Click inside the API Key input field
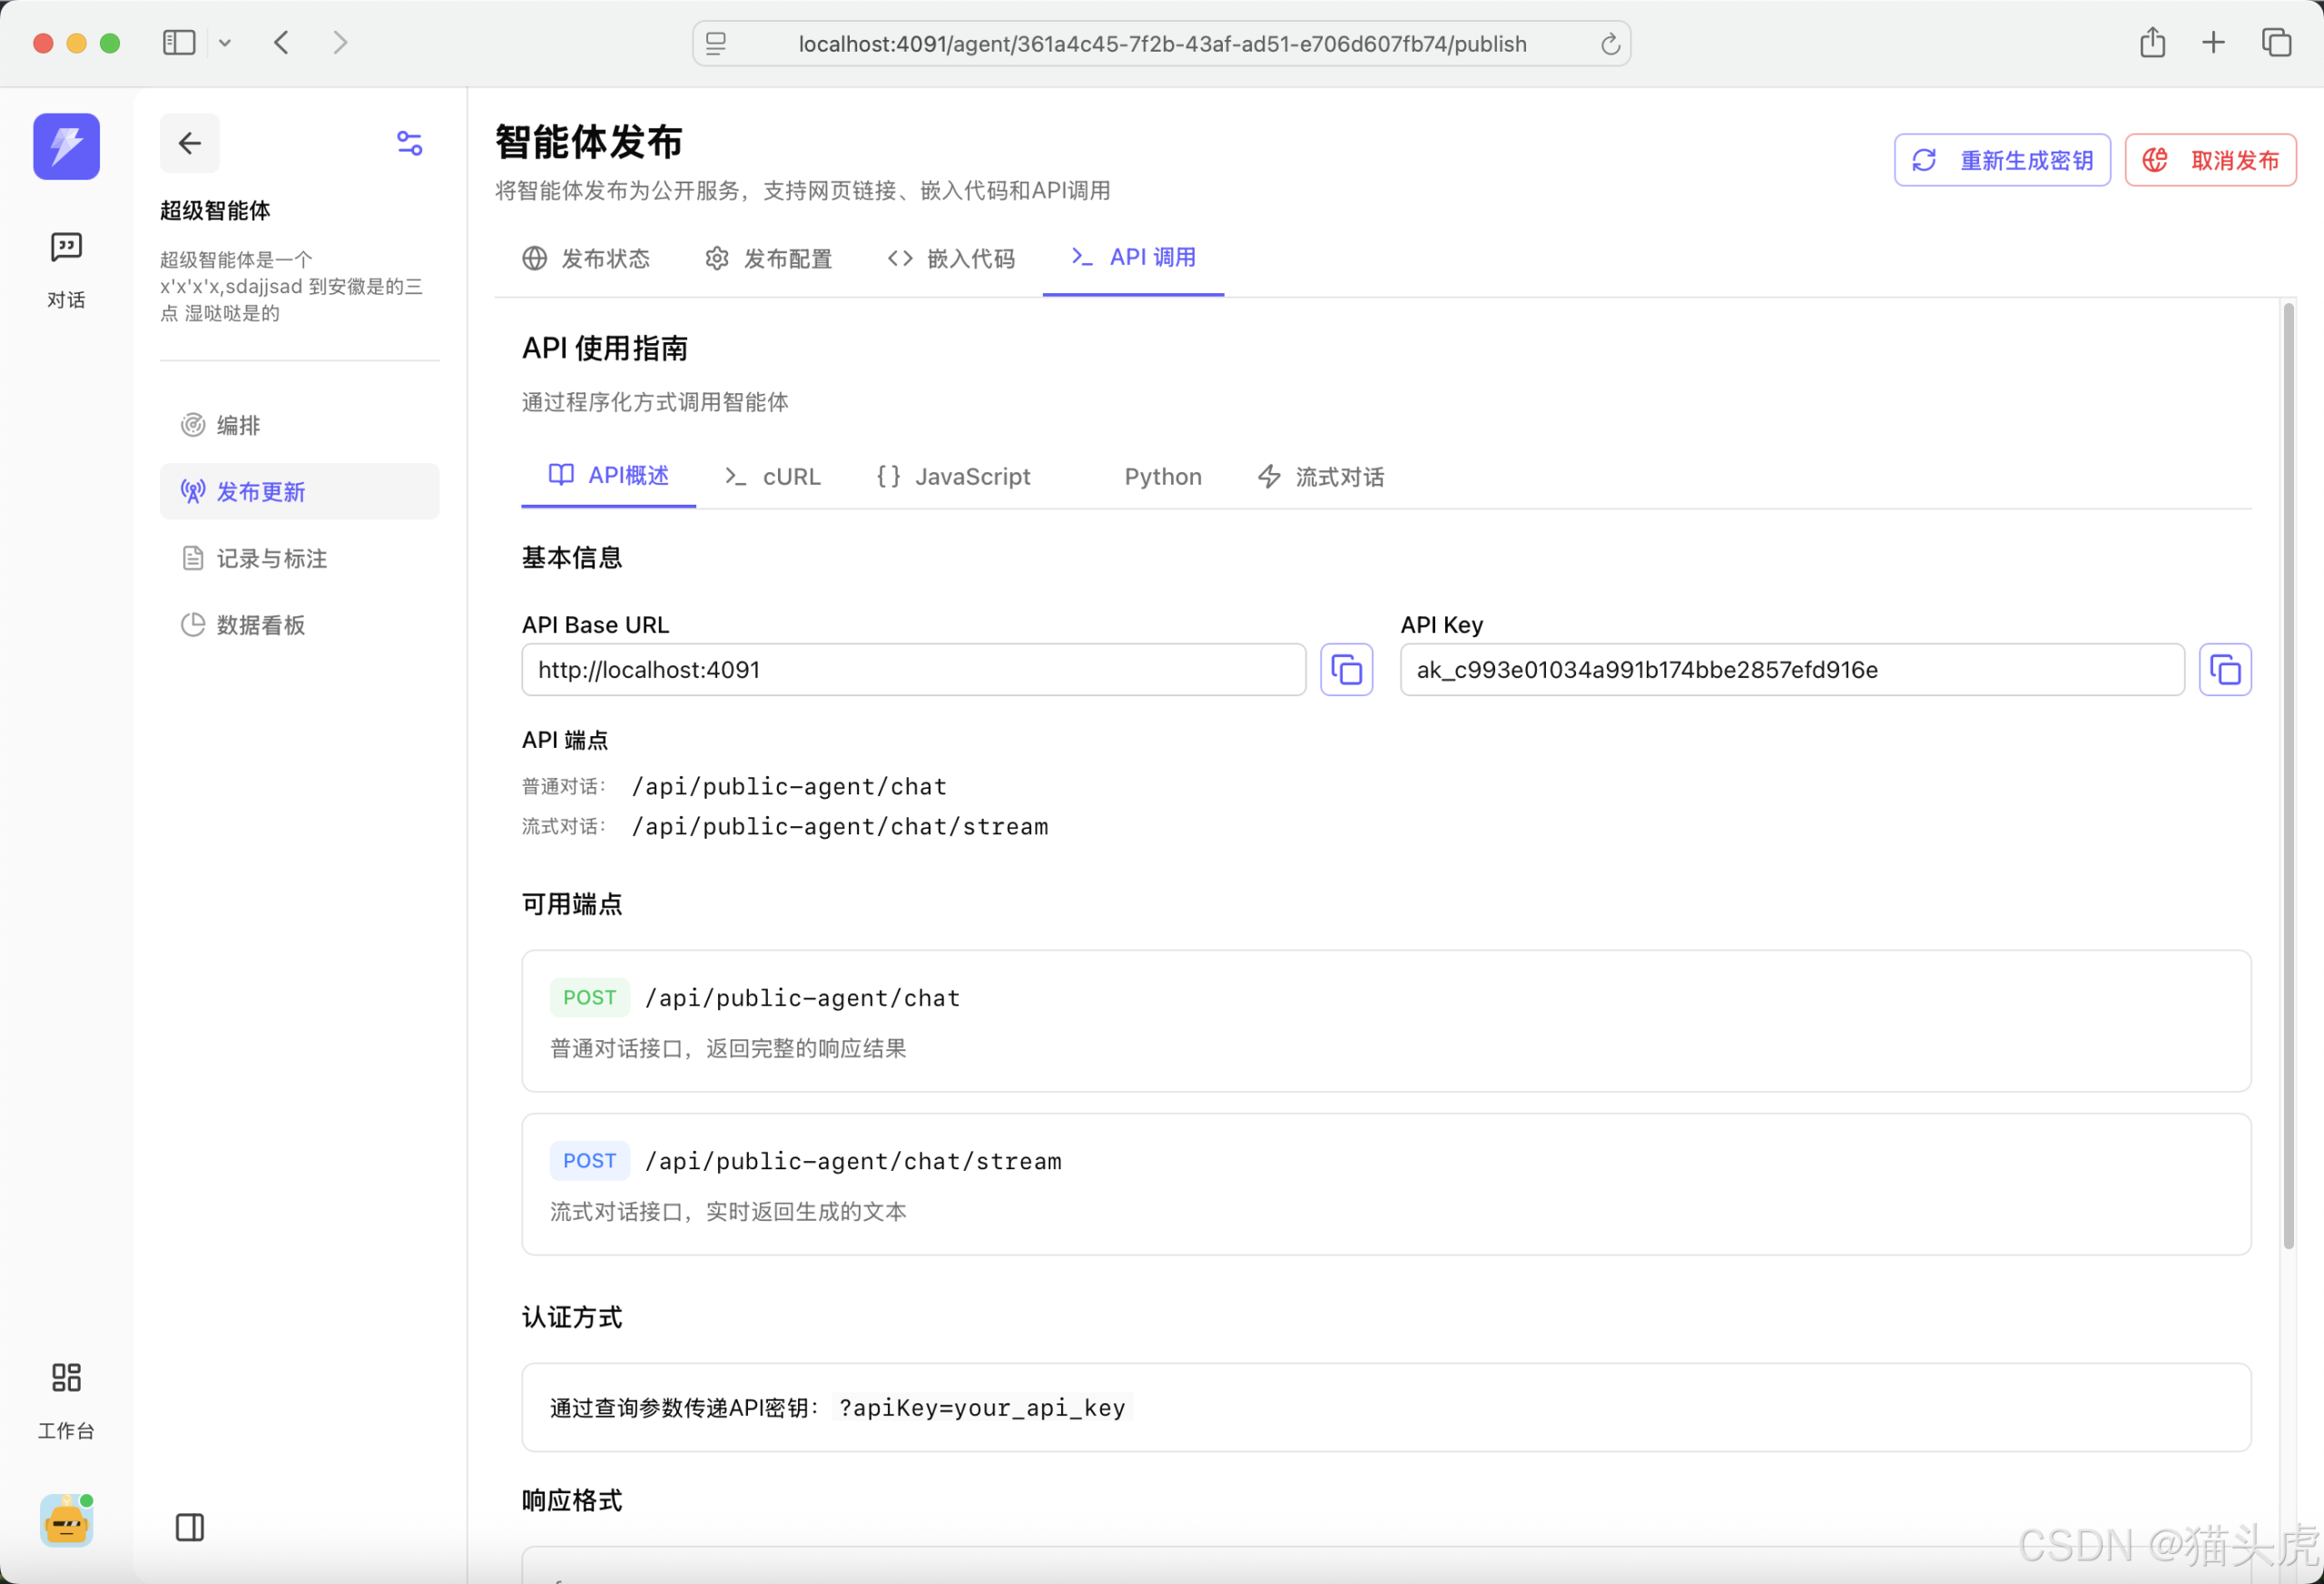2324x1584 pixels. click(x=1790, y=670)
